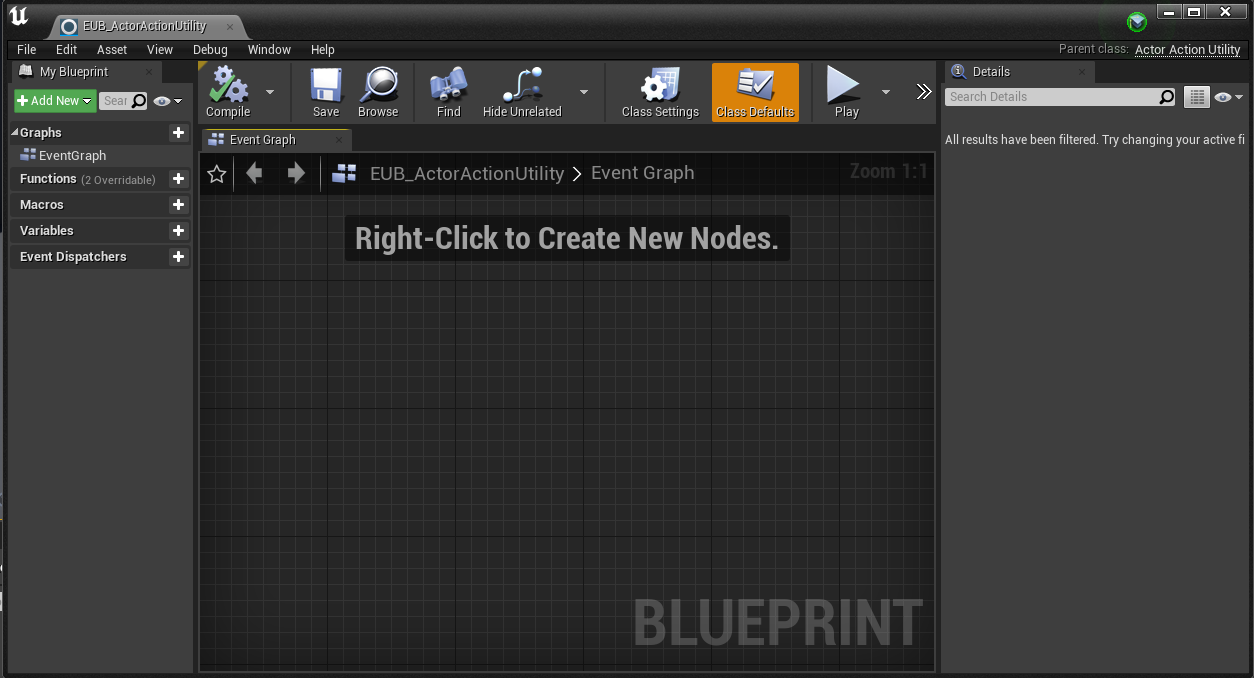Click the Find toolbar button
1254x678 pixels.
(x=449, y=92)
